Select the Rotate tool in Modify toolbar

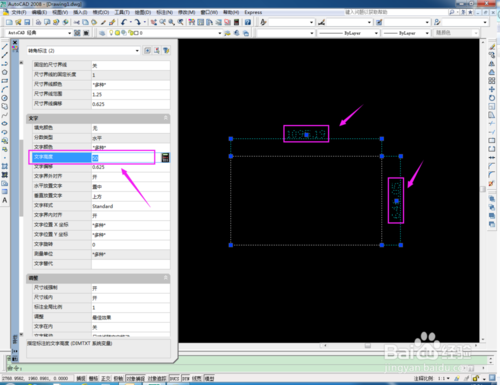[x=492, y=98]
